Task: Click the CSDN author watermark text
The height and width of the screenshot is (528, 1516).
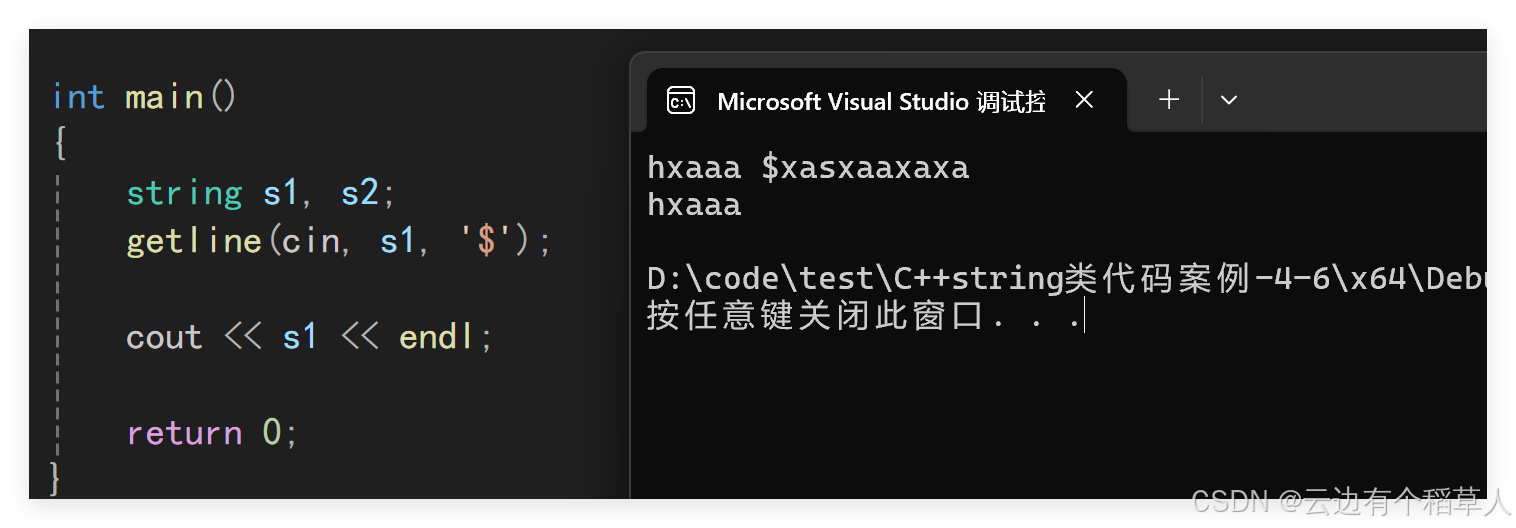Action: click(x=1348, y=500)
